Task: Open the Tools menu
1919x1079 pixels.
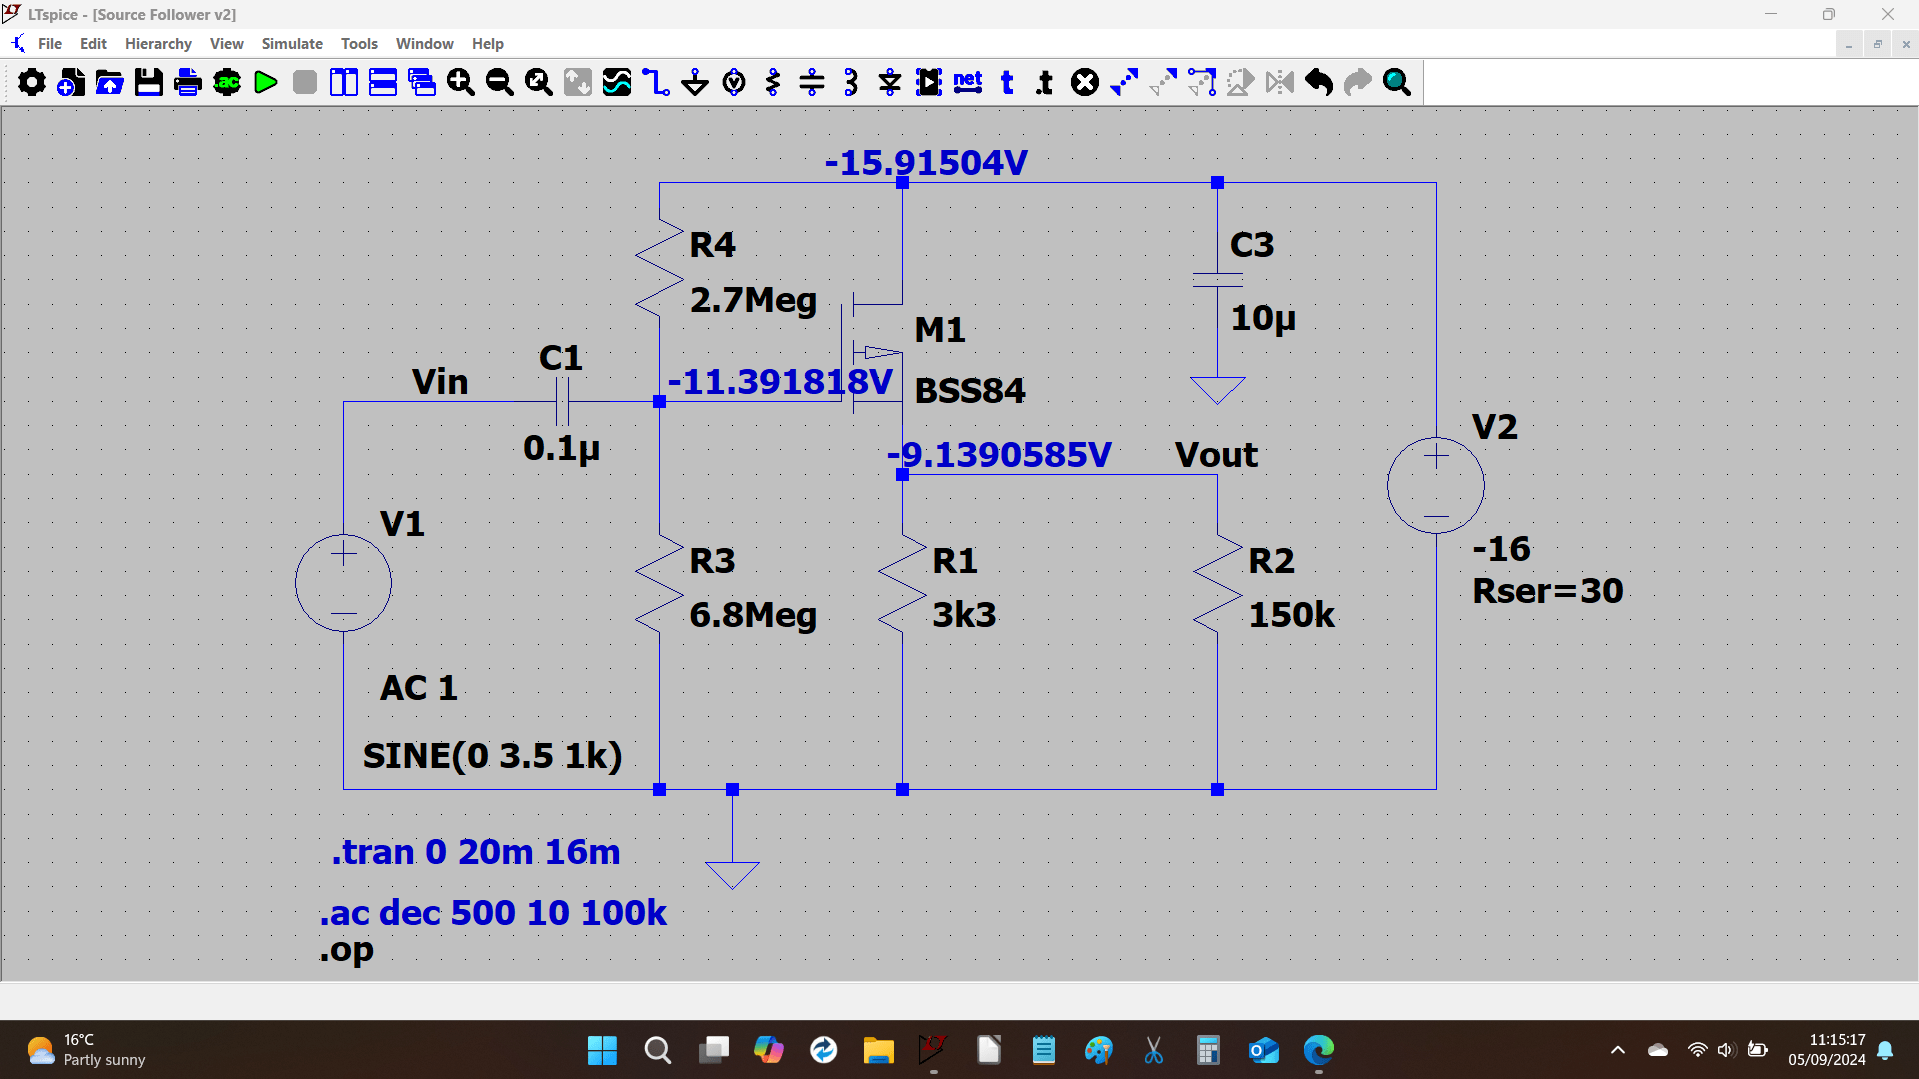Action: [359, 44]
